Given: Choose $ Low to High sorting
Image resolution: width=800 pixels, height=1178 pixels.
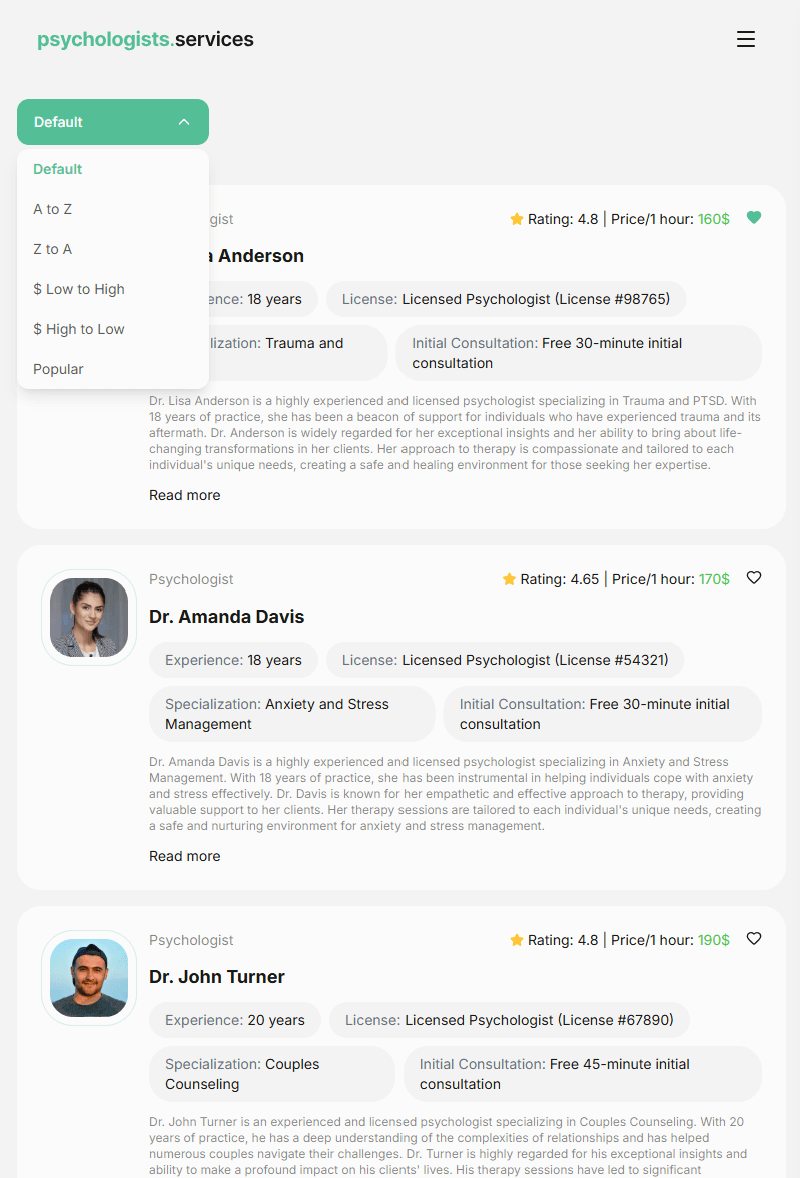Looking at the screenshot, I should [79, 289].
